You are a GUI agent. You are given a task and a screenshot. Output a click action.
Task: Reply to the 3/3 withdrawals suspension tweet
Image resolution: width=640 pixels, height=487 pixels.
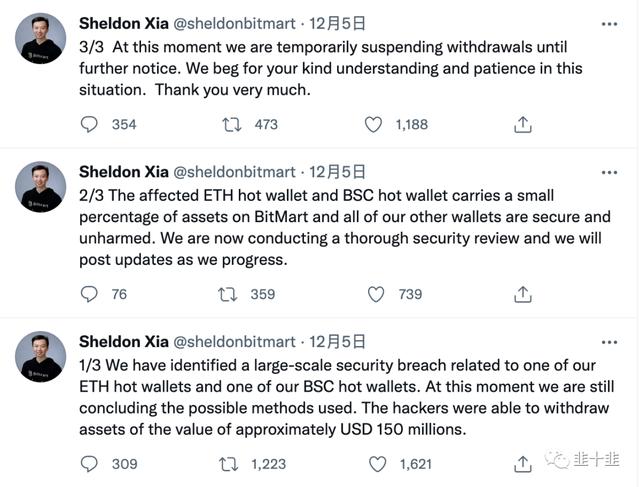(x=89, y=124)
